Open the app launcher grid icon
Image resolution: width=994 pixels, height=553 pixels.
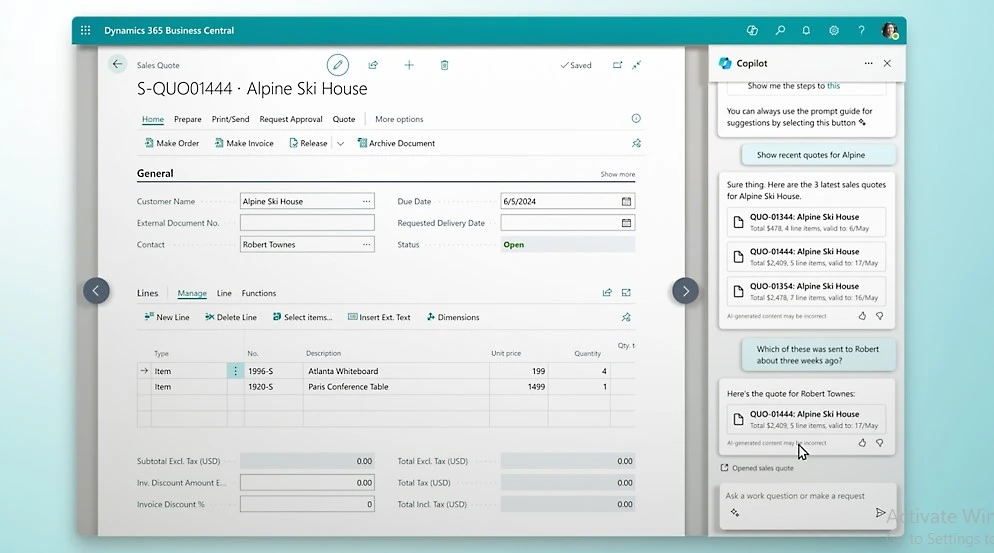pyautogui.click(x=86, y=30)
